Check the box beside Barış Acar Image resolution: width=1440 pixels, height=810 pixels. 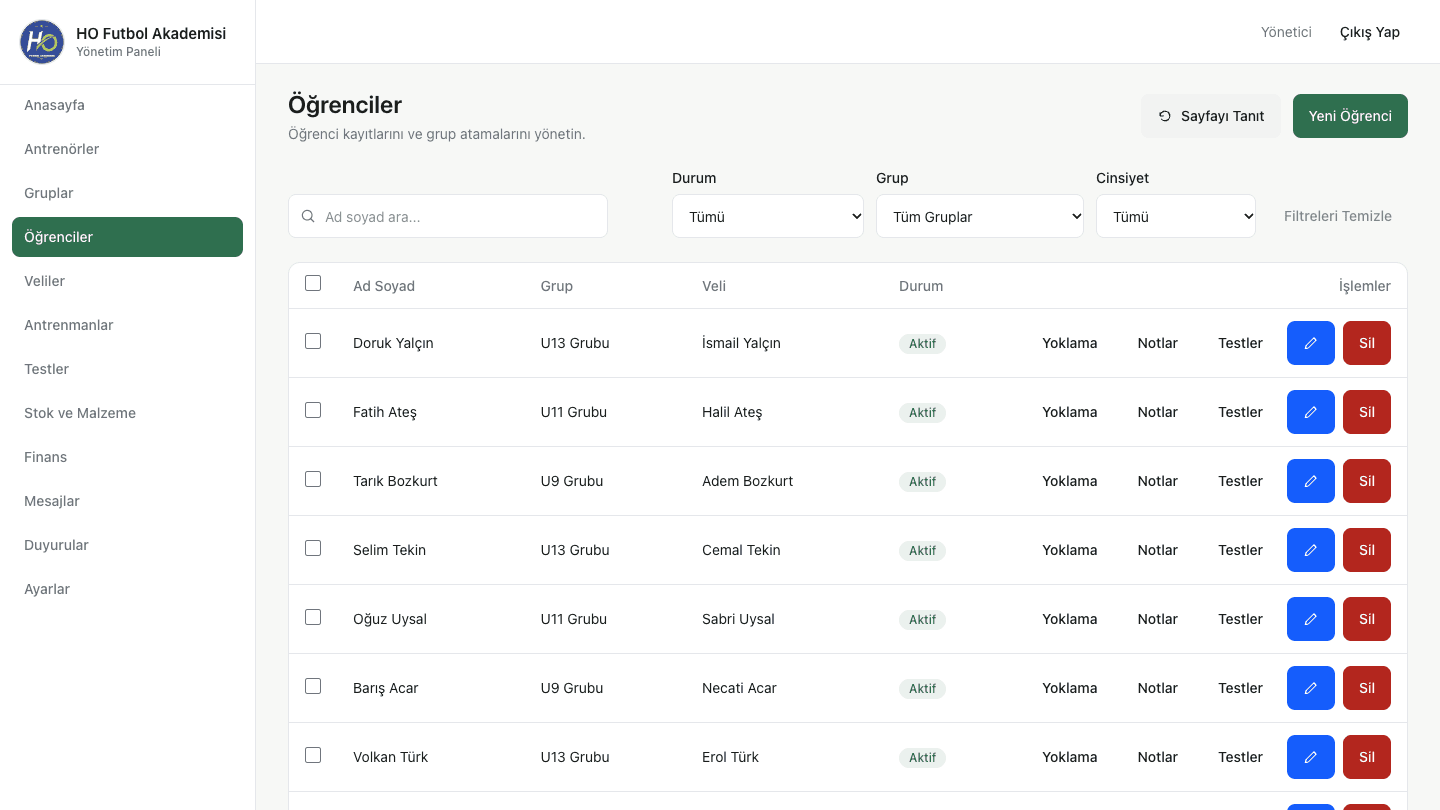(313, 686)
